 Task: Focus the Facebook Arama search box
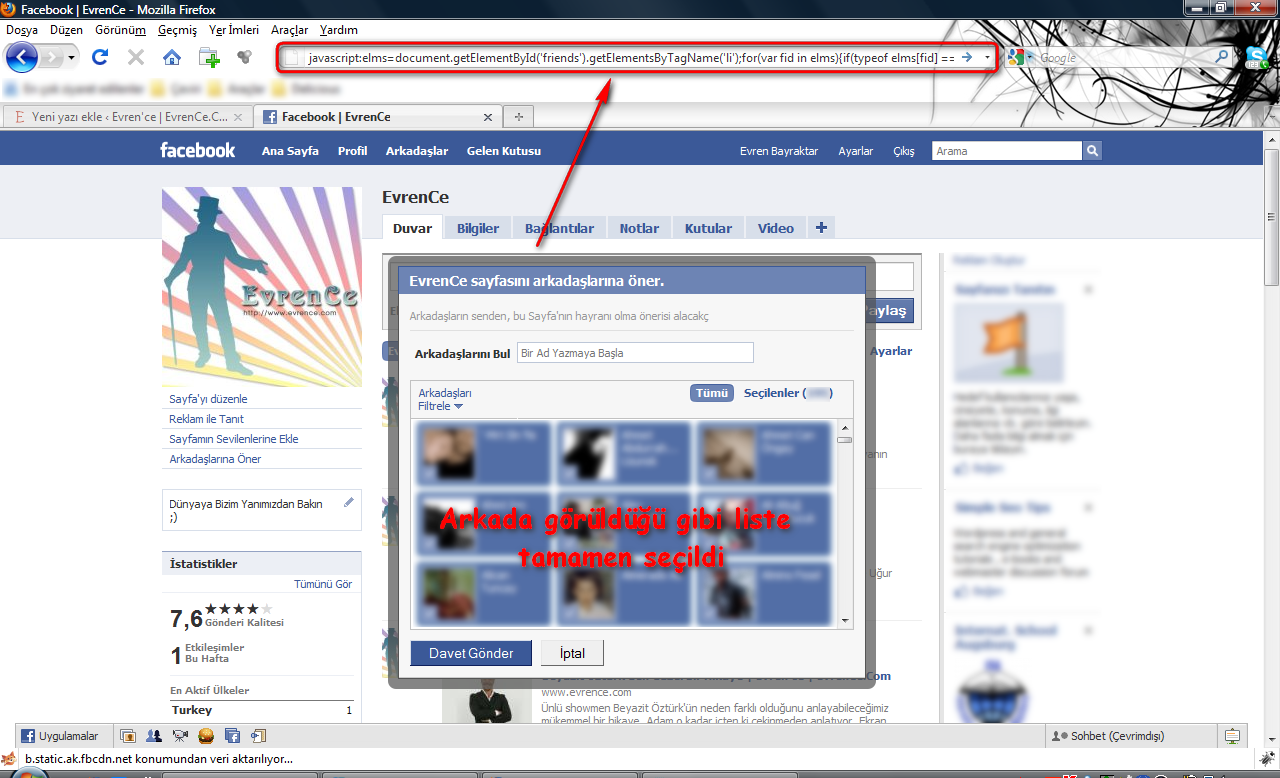(x=1007, y=151)
